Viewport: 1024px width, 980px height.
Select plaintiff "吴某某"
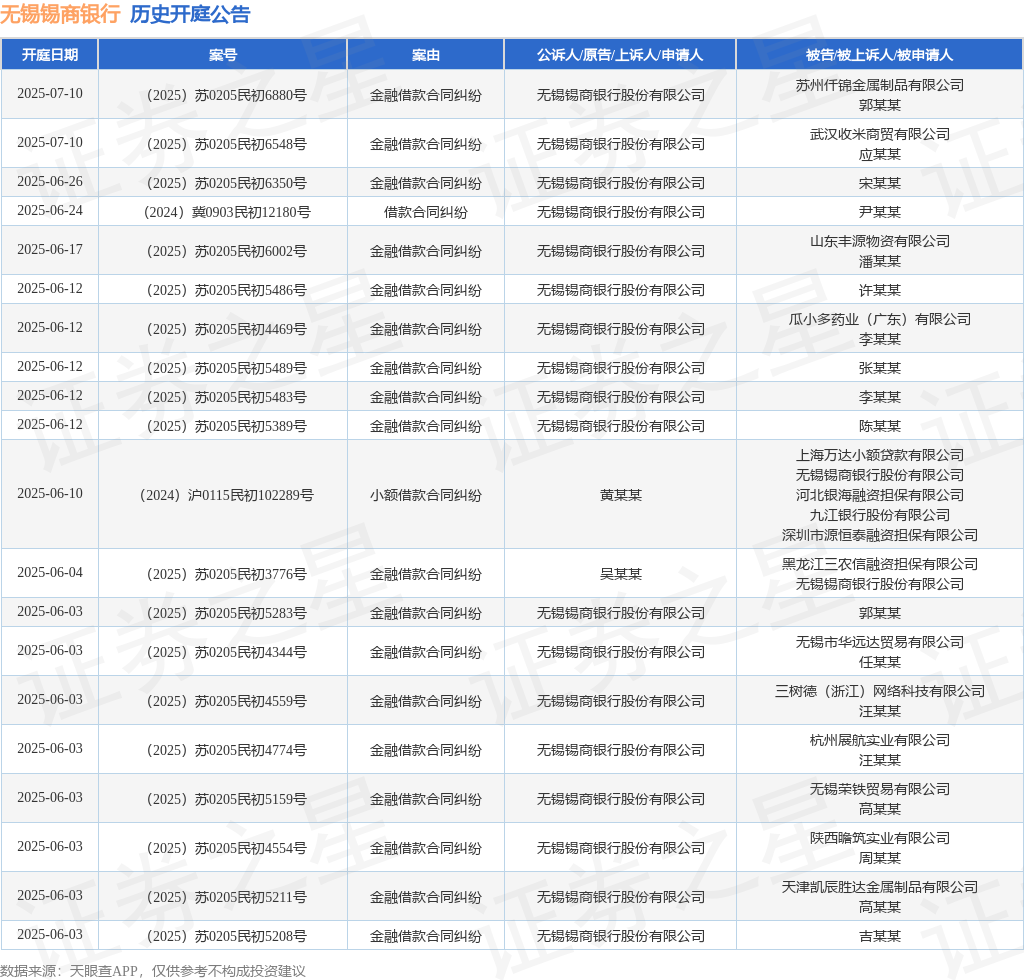point(620,575)
